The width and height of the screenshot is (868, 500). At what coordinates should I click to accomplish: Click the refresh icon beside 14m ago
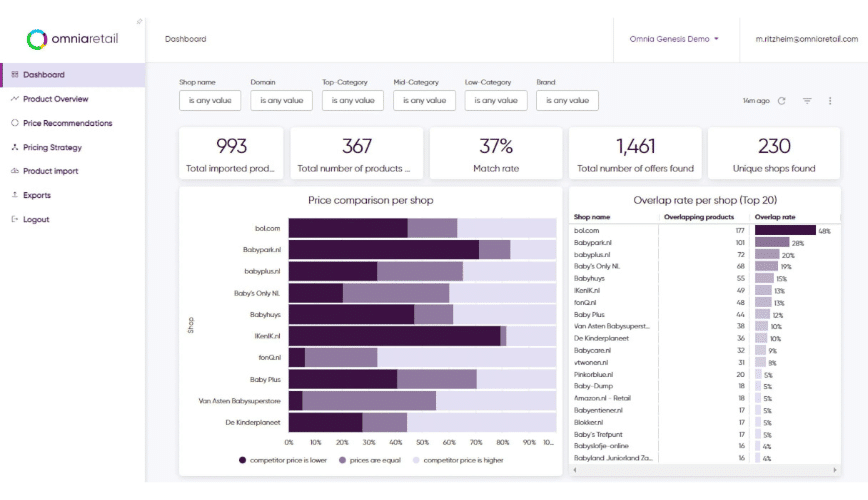tap(782, 101)
